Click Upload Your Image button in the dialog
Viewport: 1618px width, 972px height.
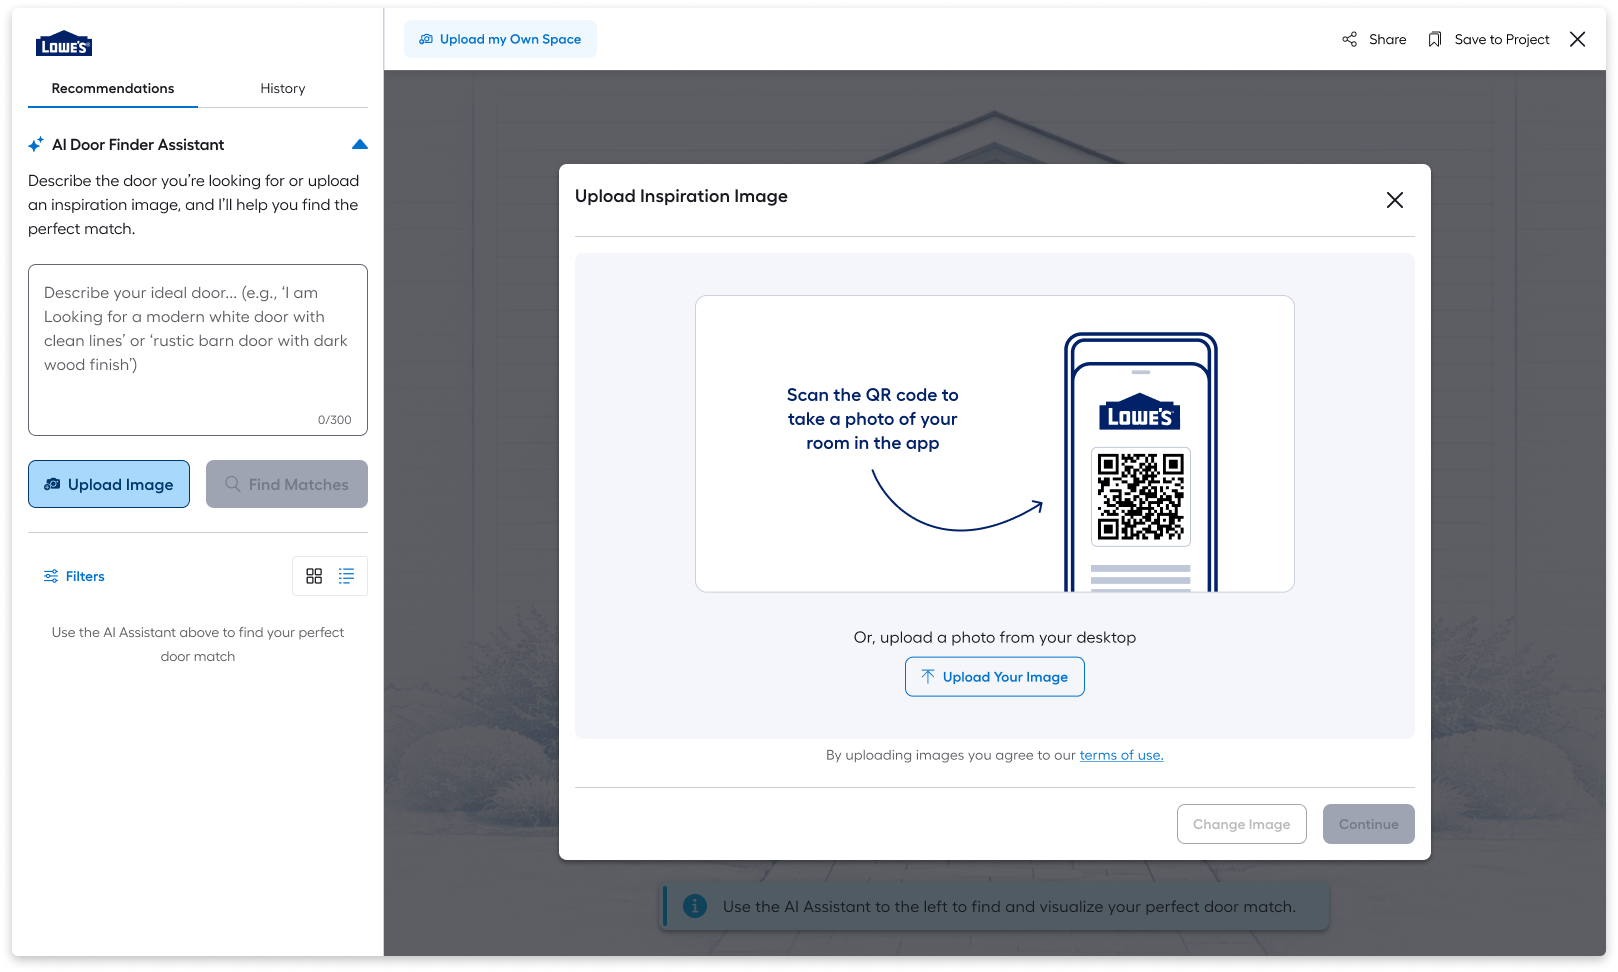(995, 677)
